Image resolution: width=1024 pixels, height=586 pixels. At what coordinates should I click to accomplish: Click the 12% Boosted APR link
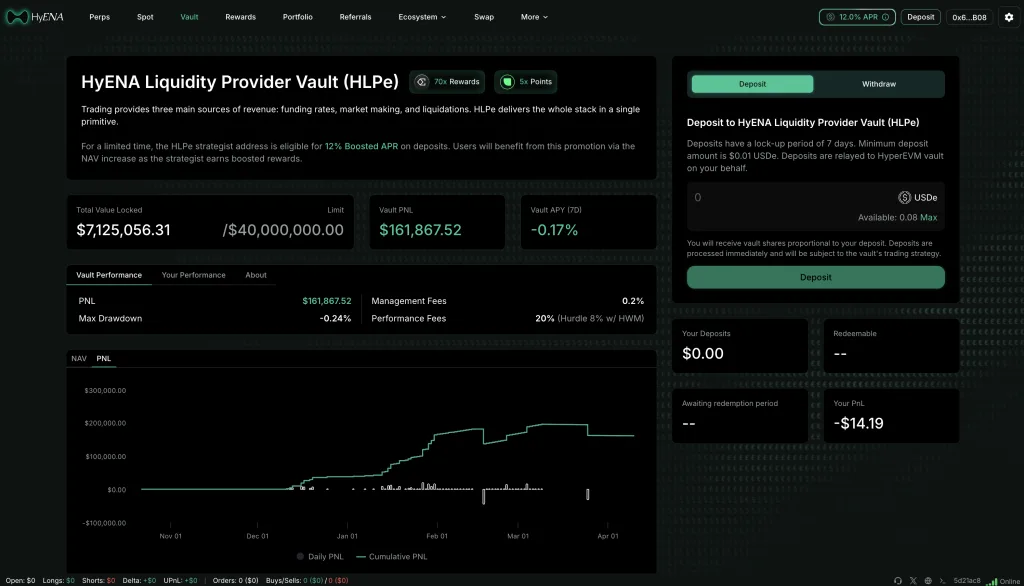coord(361,146)
